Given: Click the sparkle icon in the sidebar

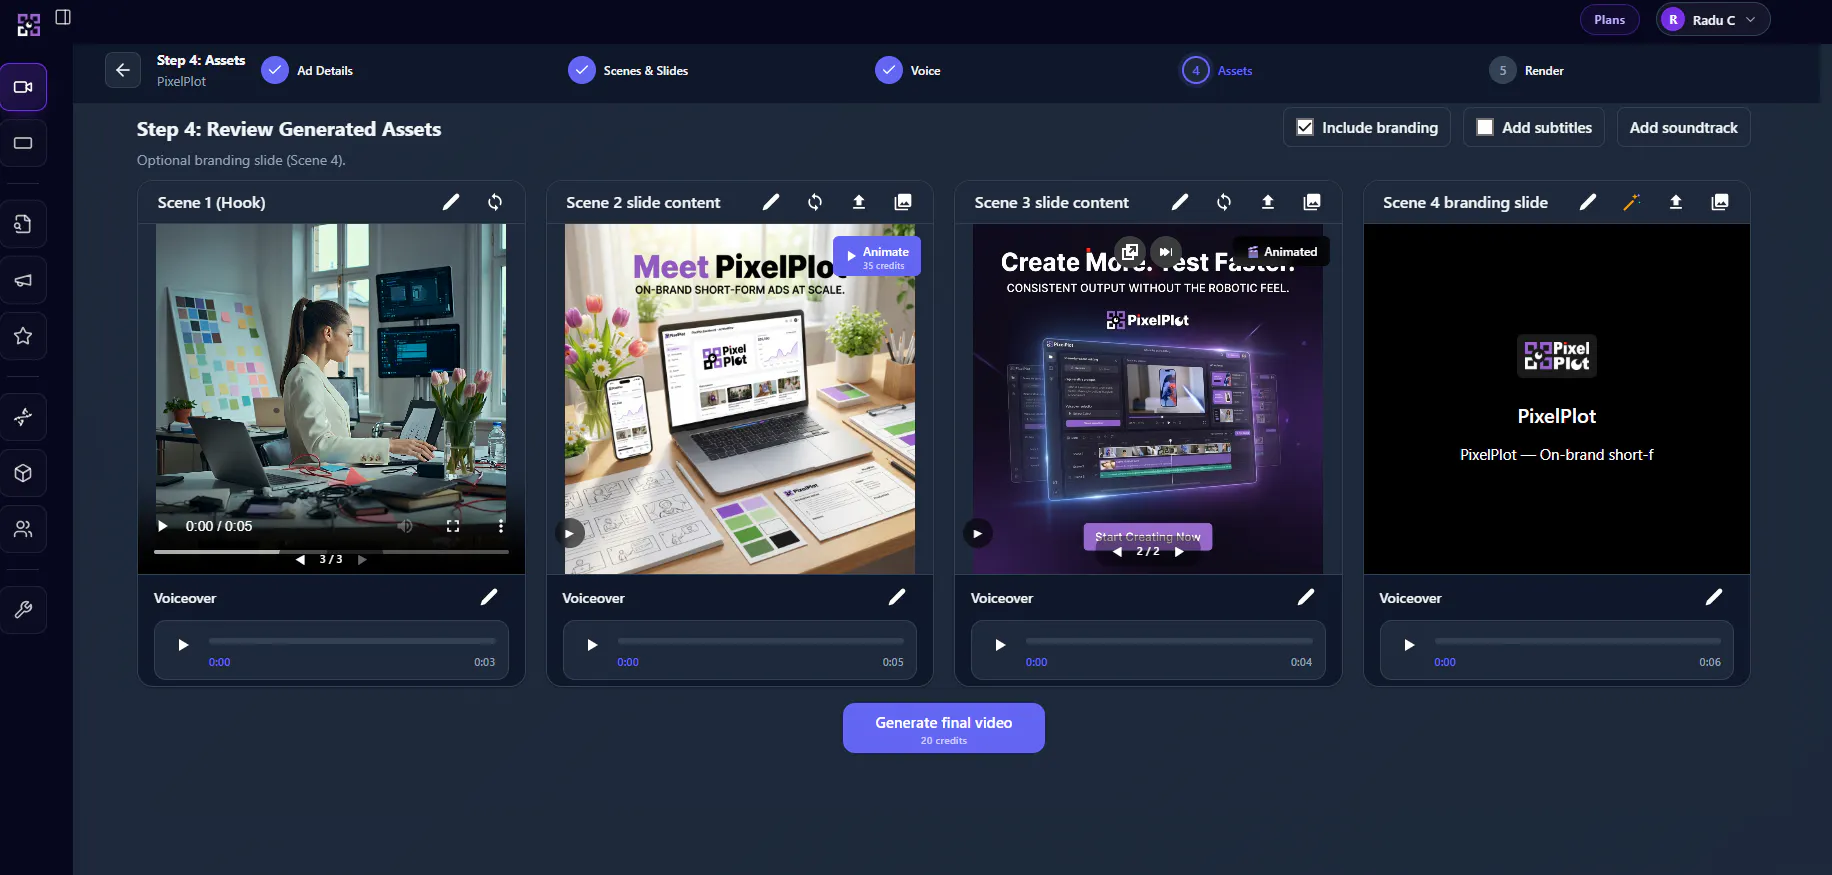Looking at the screenshot, I should click(23, 417).
